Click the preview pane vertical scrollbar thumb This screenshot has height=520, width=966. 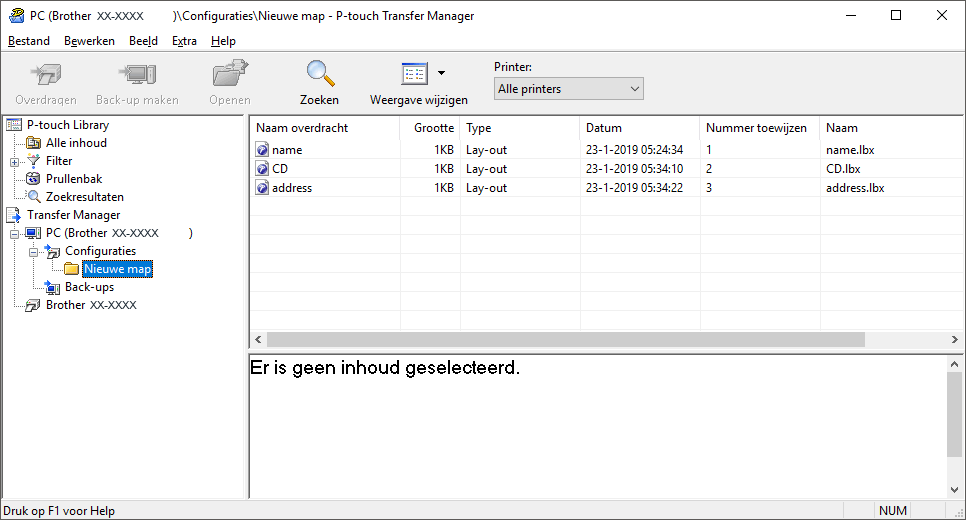tap(954, 415)
